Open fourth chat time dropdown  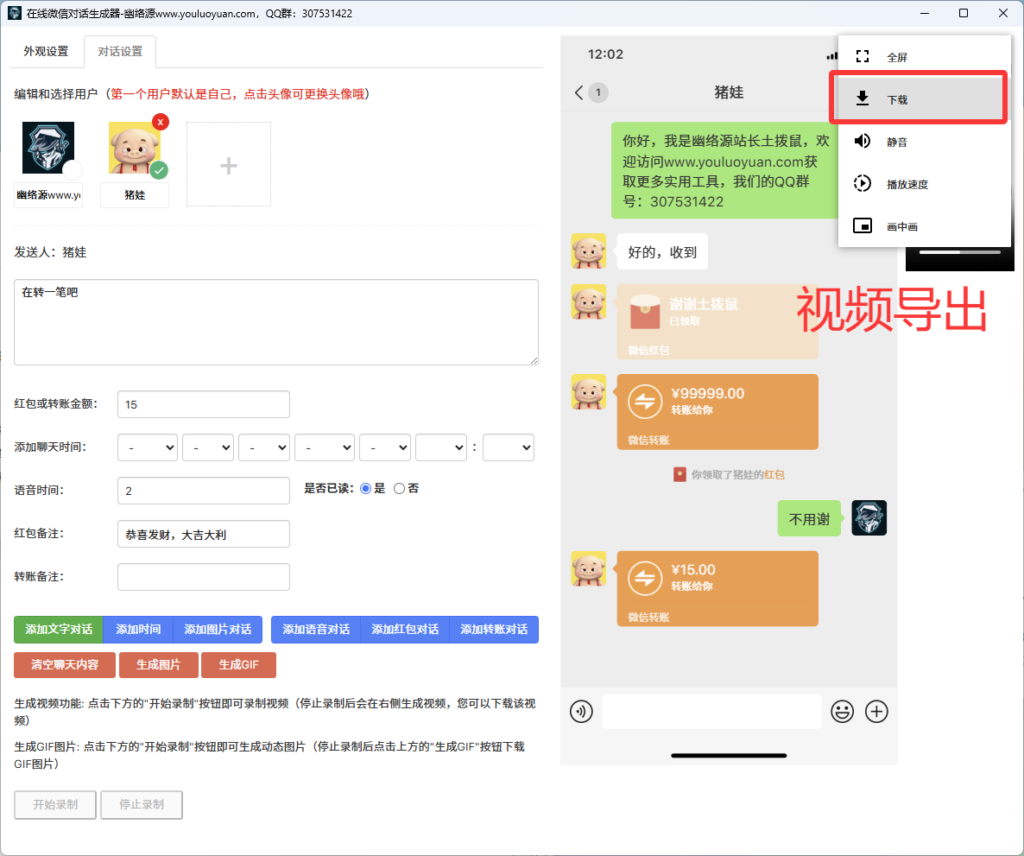[x=325, y=447]
